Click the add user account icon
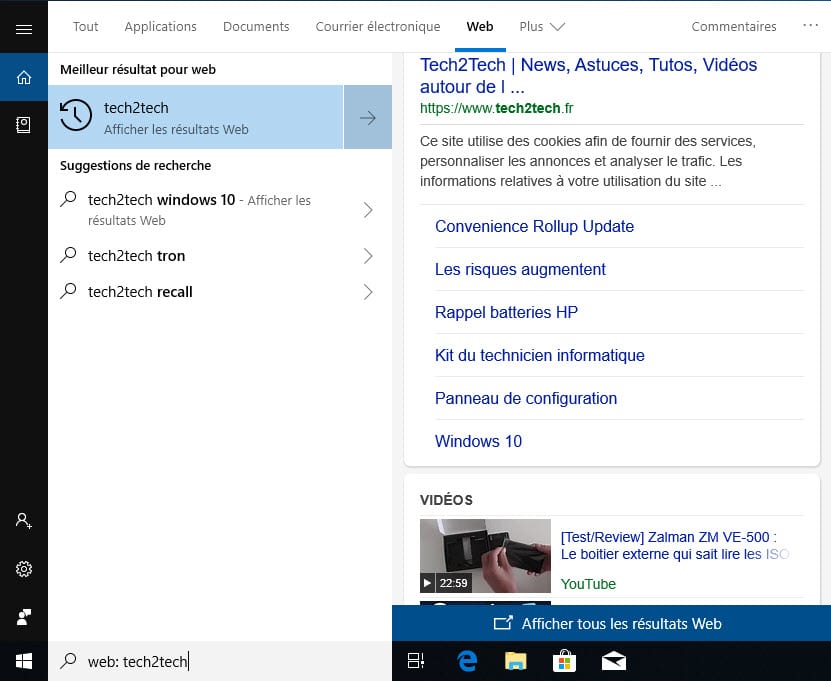This screenshot has width=831, height=681. [x=24, y=521]
